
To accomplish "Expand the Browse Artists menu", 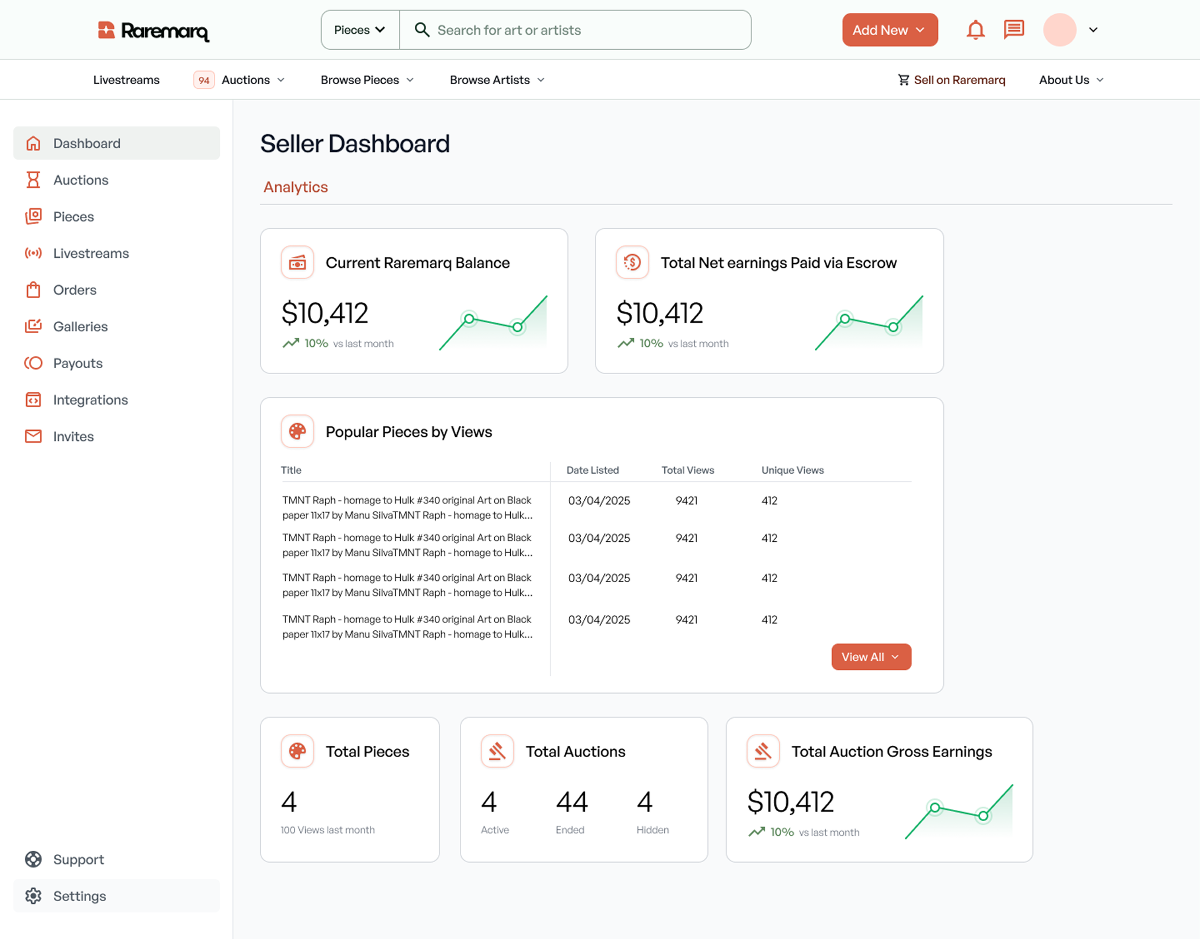I will pyautogui.click(x=497, y=80).
